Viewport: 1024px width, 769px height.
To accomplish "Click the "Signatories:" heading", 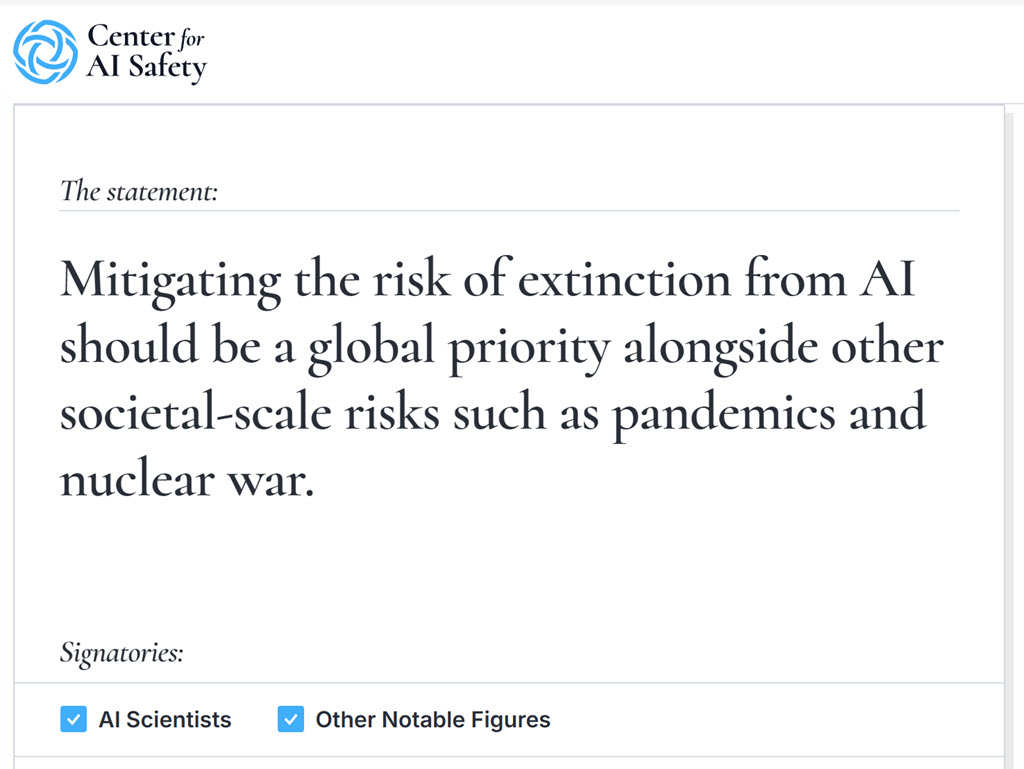I will tap(122, 653).
